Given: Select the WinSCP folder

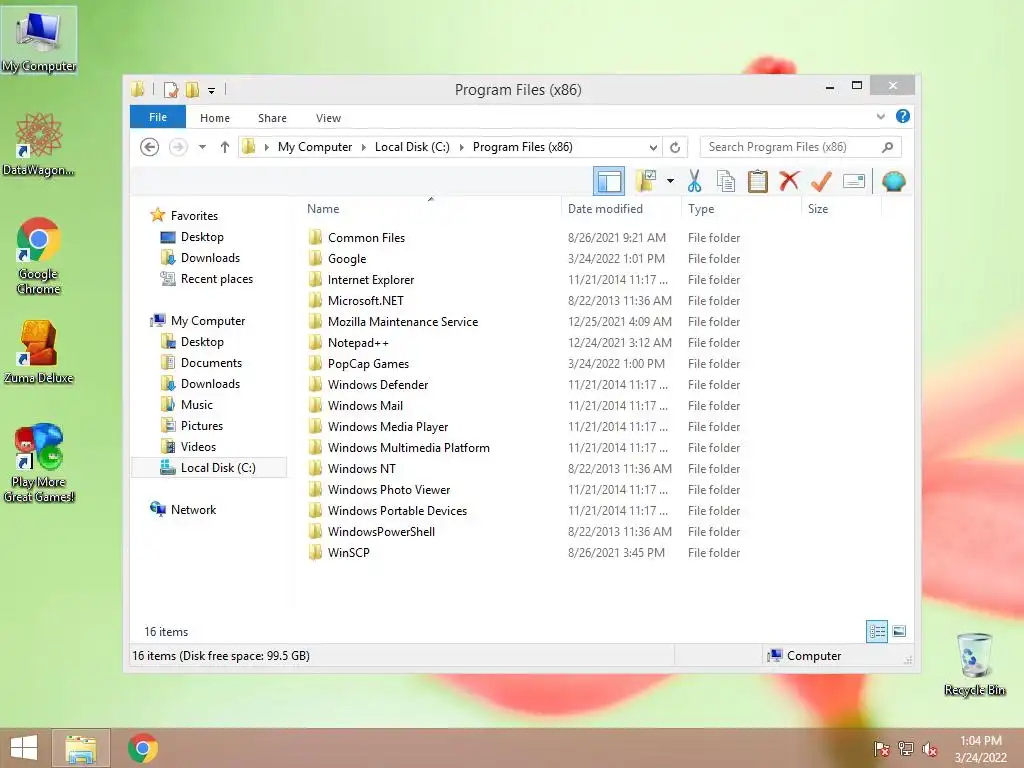Looking at the screenshot, I should coord(348,552).
